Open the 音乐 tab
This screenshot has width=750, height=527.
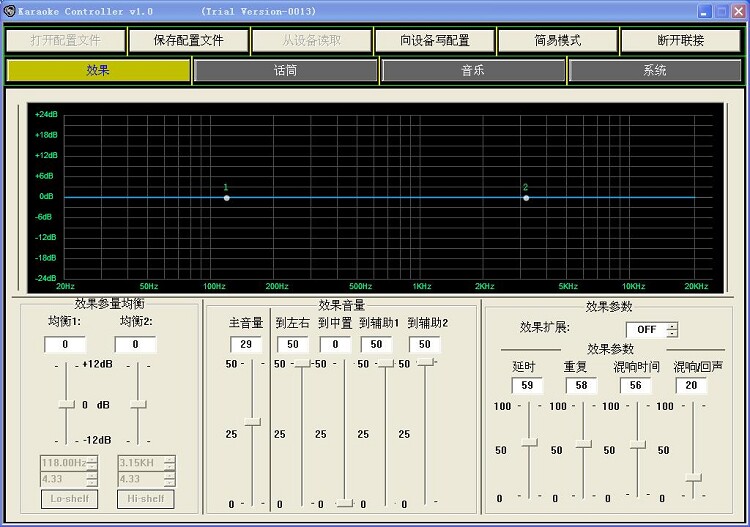473,71
